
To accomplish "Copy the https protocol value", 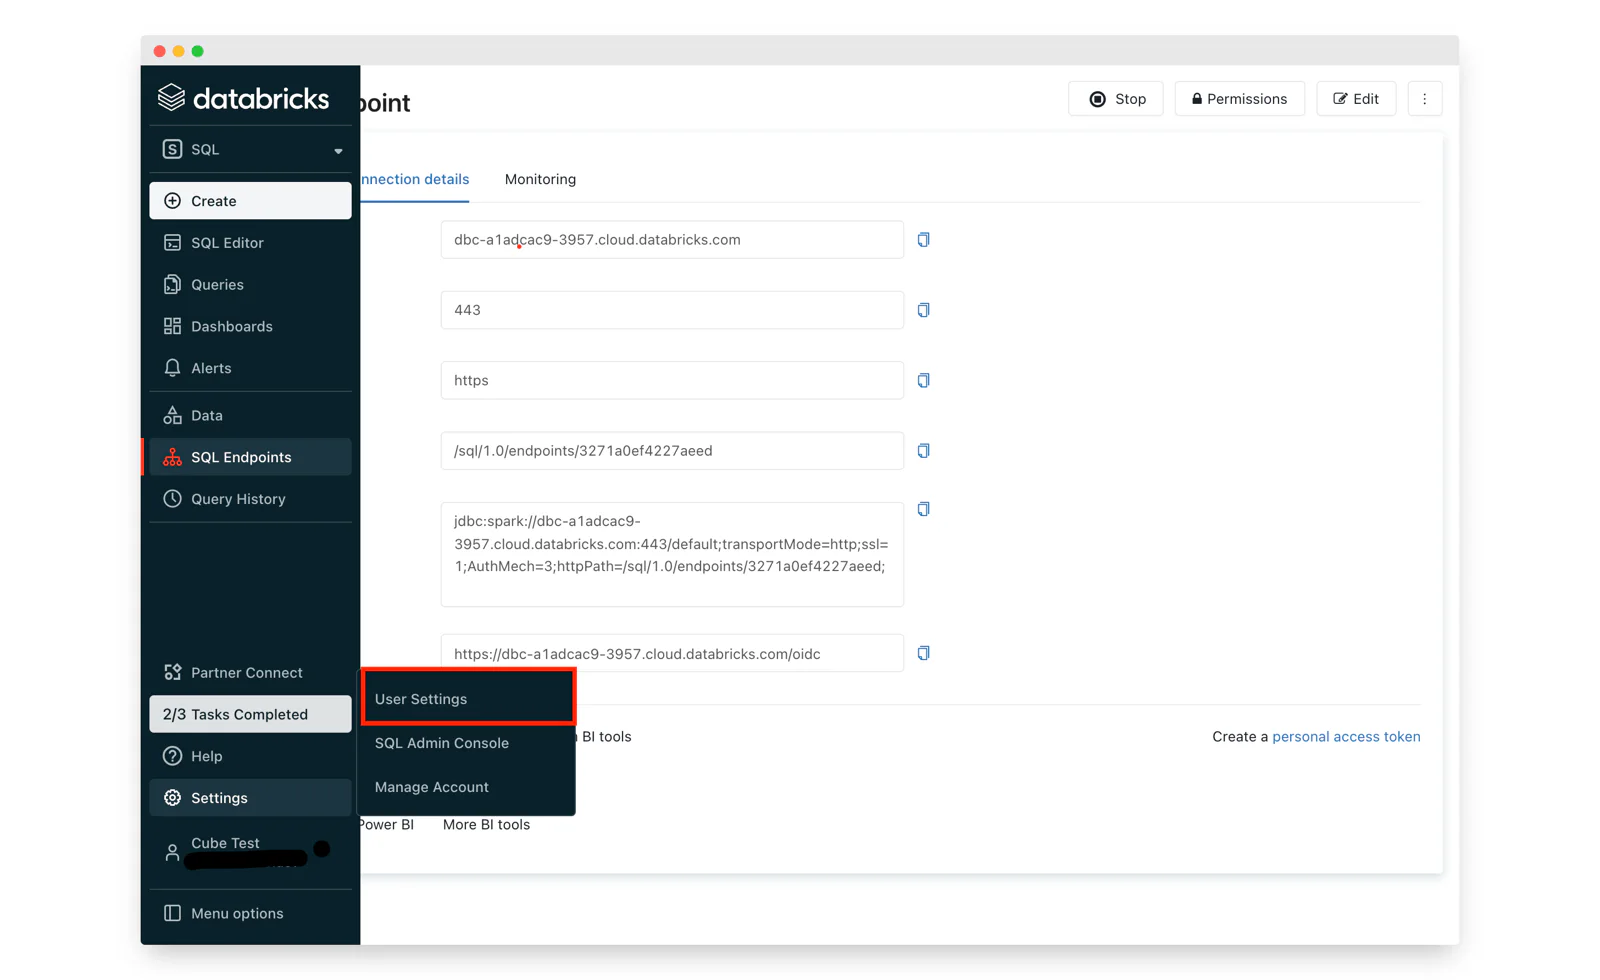I will coord(923,380).
